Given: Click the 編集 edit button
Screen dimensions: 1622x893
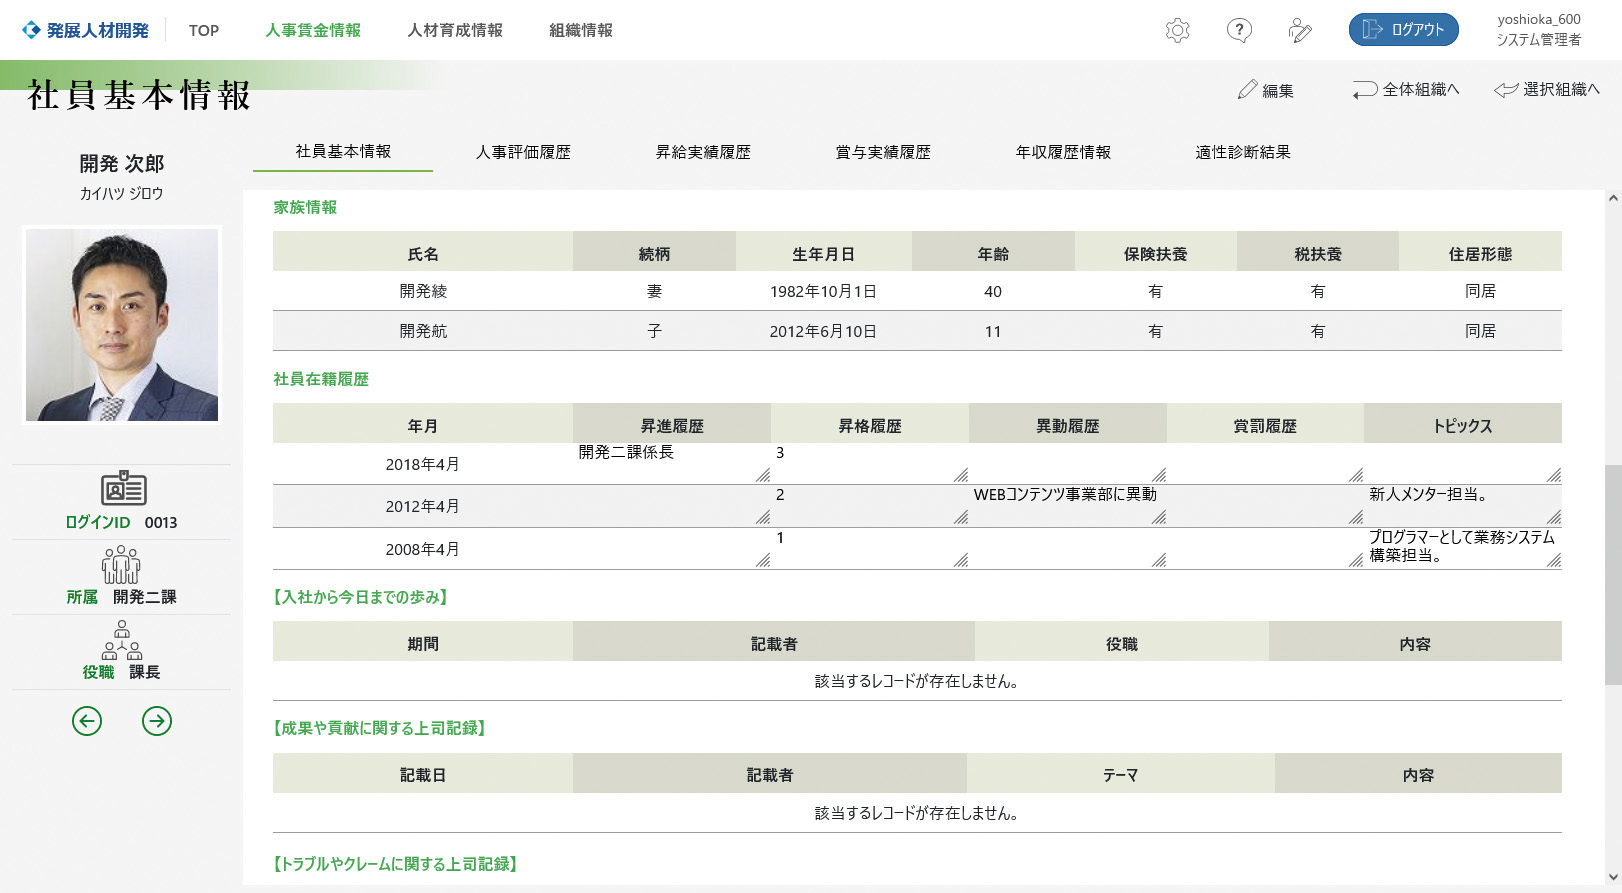Looking at the screenshot, I should tap(1266, 90).
